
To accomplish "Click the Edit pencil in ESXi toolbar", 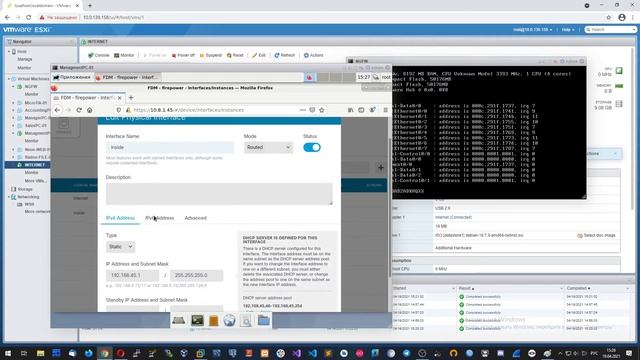I will click(x=259, y=55).
